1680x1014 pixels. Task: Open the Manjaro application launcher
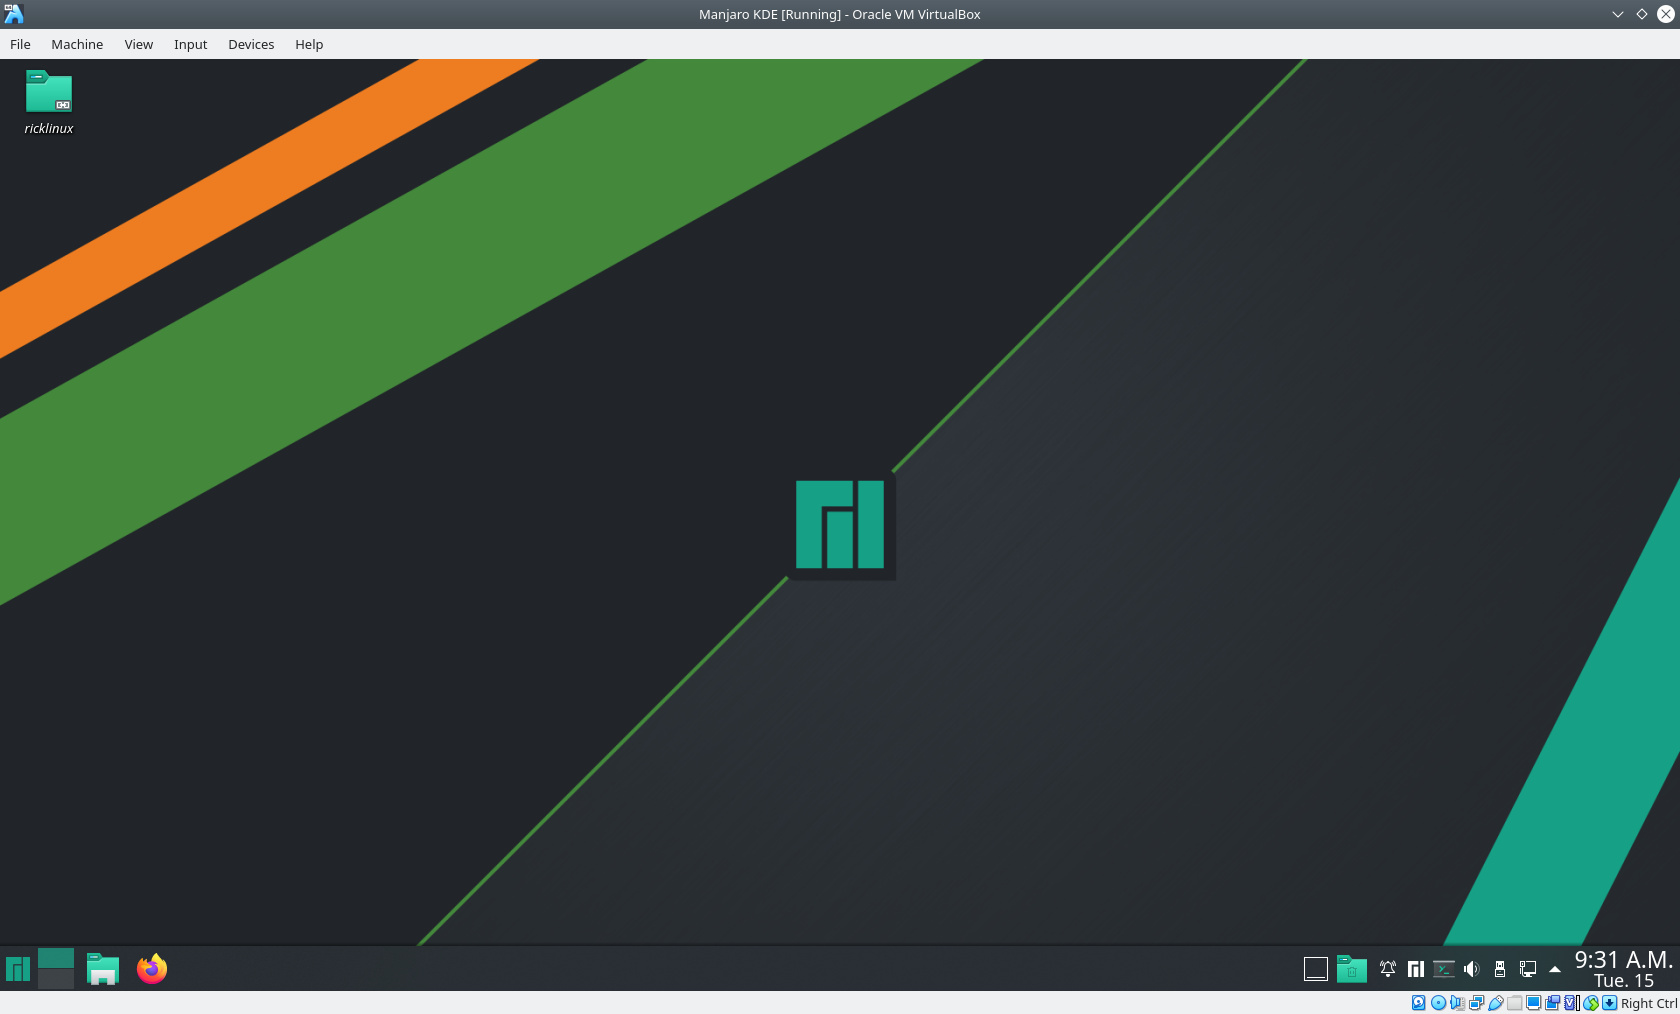point(18,968)
